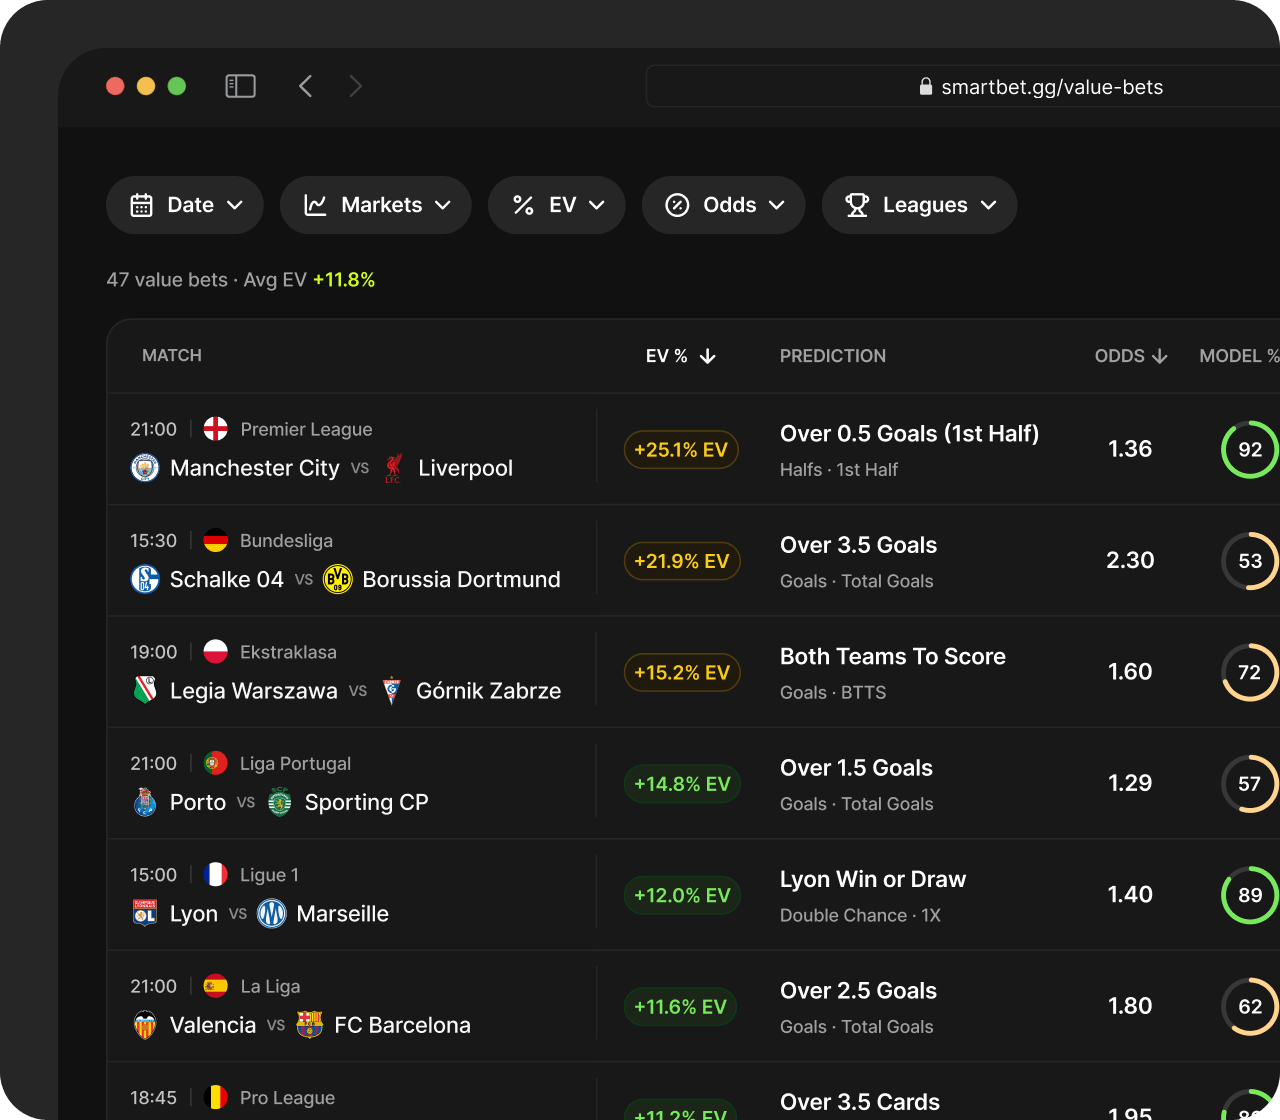The height and width of the screenshot is (1120, 1280).
Task: Click the Belgium flag for Pro League
Action: coord(216,1097)
